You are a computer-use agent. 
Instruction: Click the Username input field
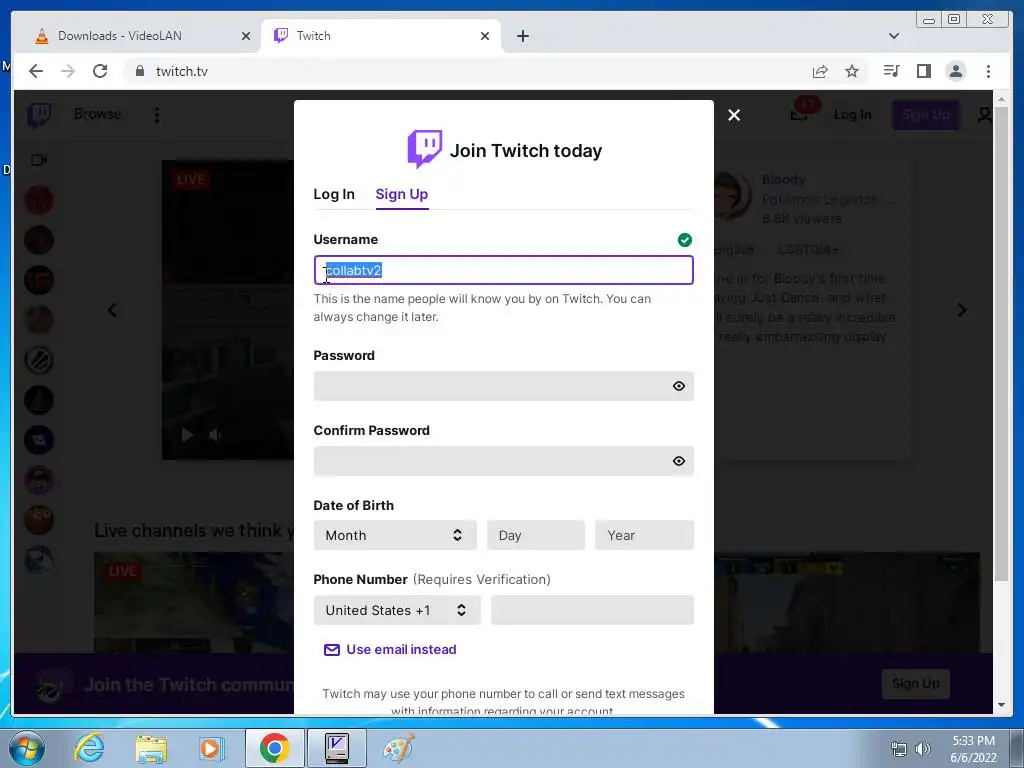tap(504, 270)
